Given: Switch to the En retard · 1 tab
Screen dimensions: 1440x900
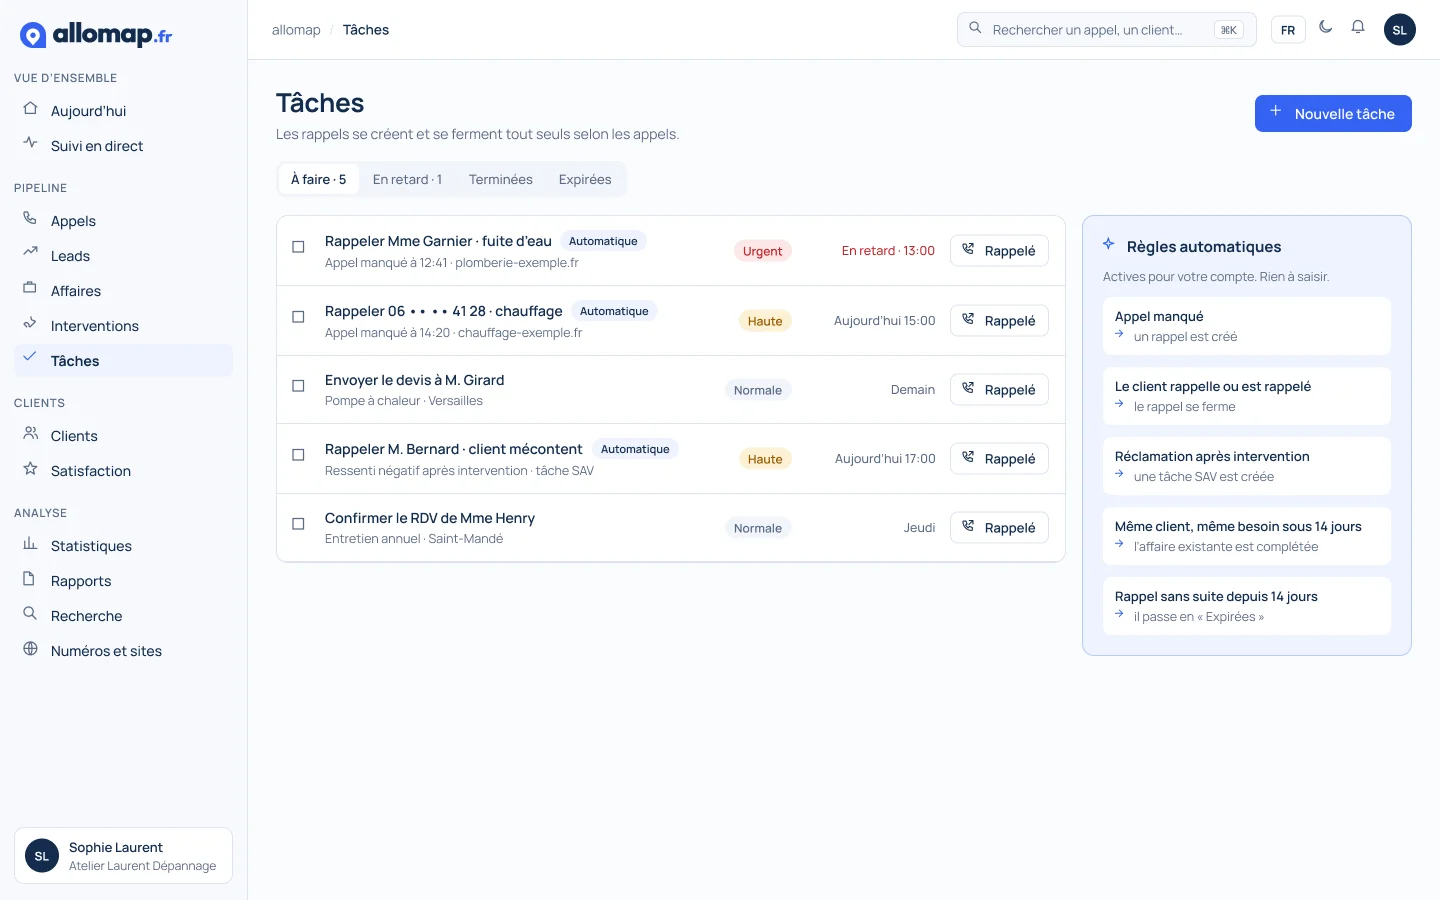Looking at the screenshot, I should (407, 180).
